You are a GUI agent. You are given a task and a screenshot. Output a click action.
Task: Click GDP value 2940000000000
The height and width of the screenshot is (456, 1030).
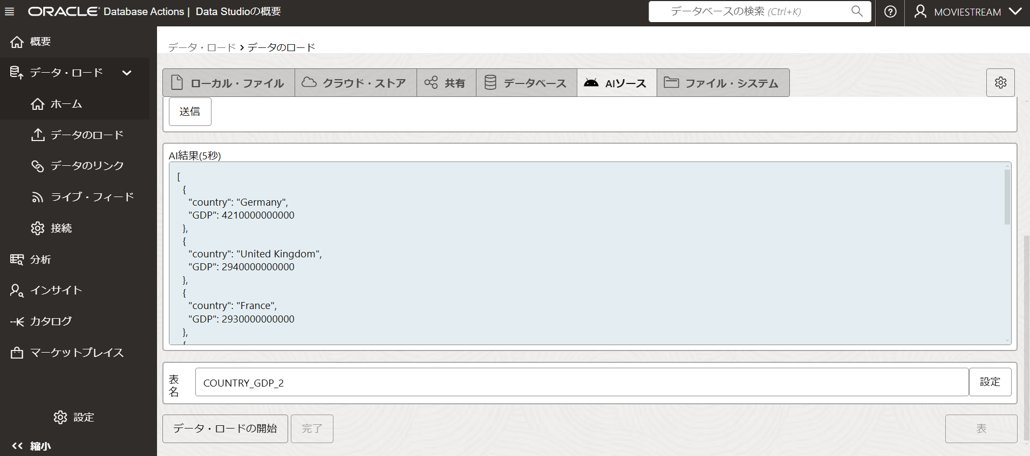pyautogui.click(x=258, y=267)
